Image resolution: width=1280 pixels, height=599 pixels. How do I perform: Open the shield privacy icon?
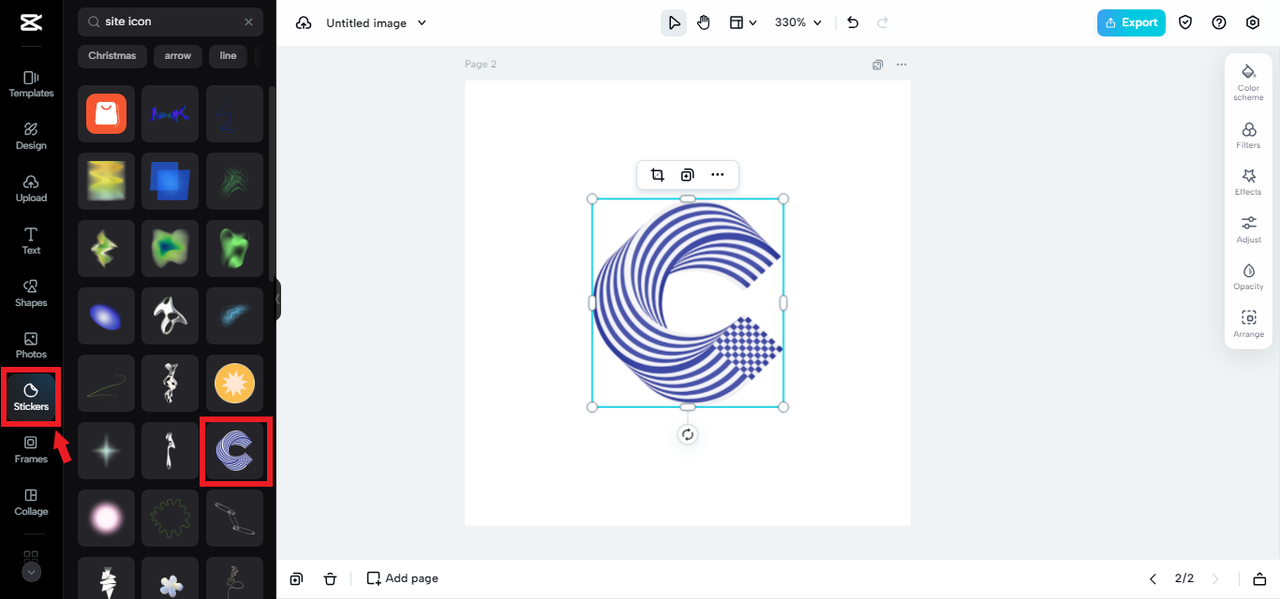(1185, 23)
